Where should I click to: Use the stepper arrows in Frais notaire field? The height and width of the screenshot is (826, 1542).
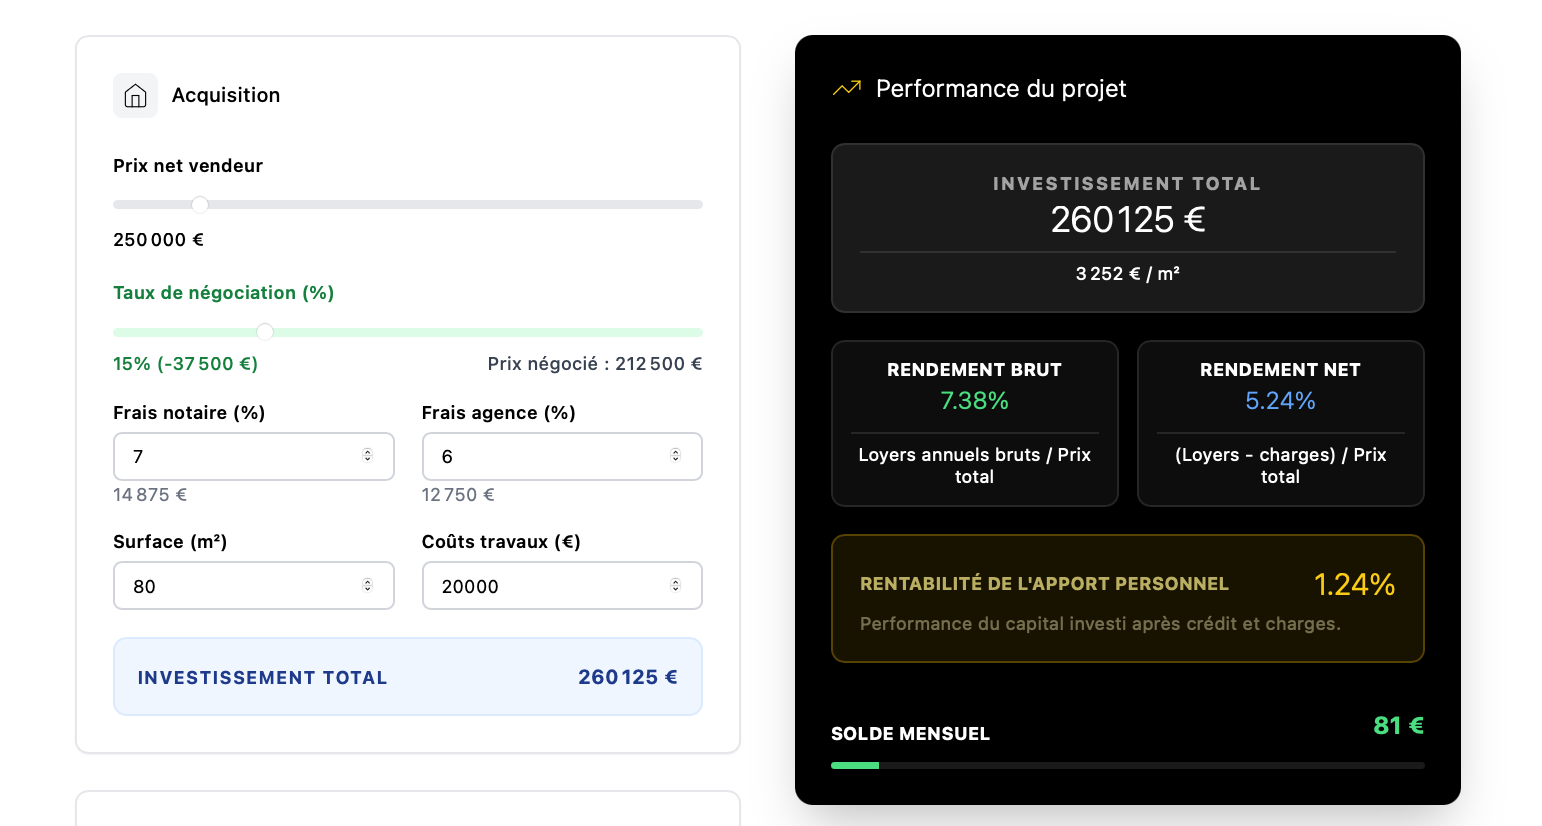[x=367, y=456]
